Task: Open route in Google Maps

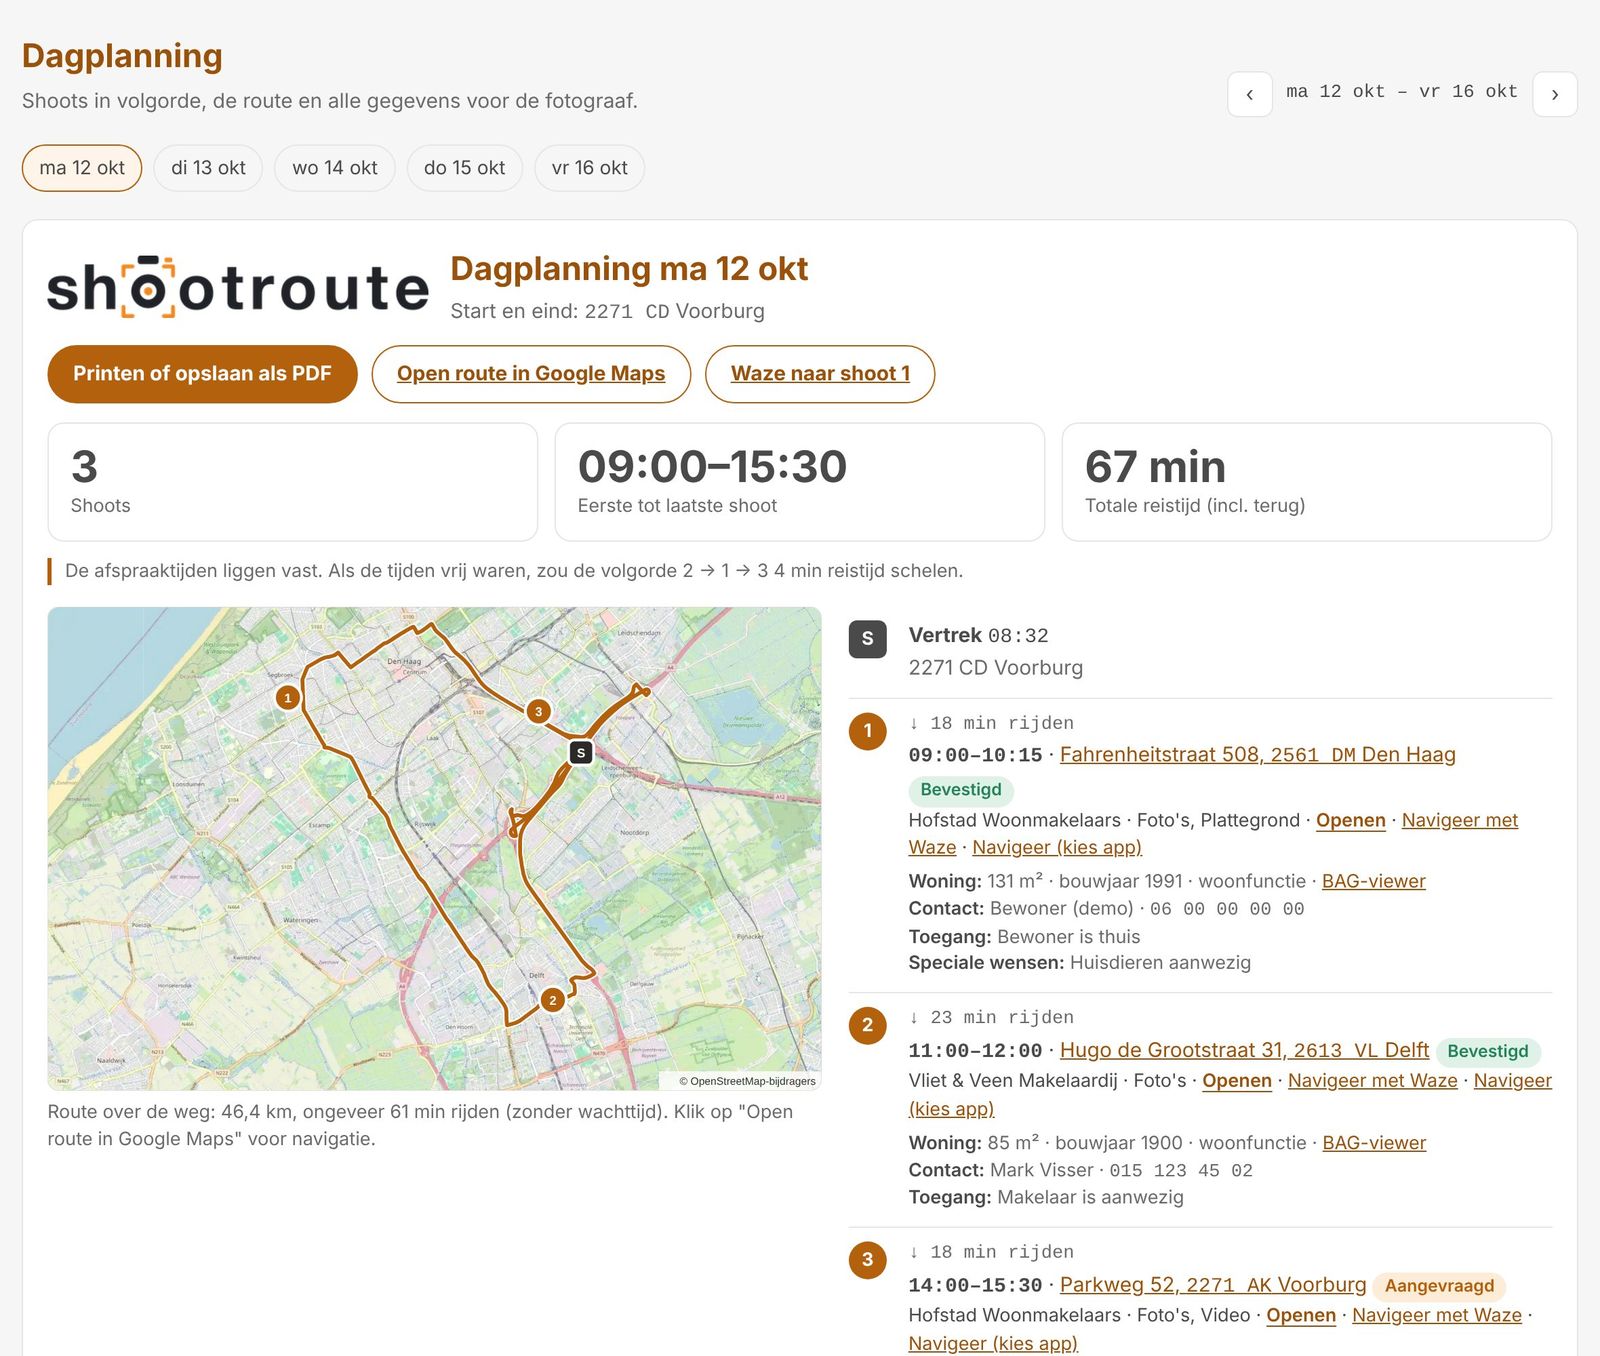Action: pyautogui.click(x=531, y=374)
